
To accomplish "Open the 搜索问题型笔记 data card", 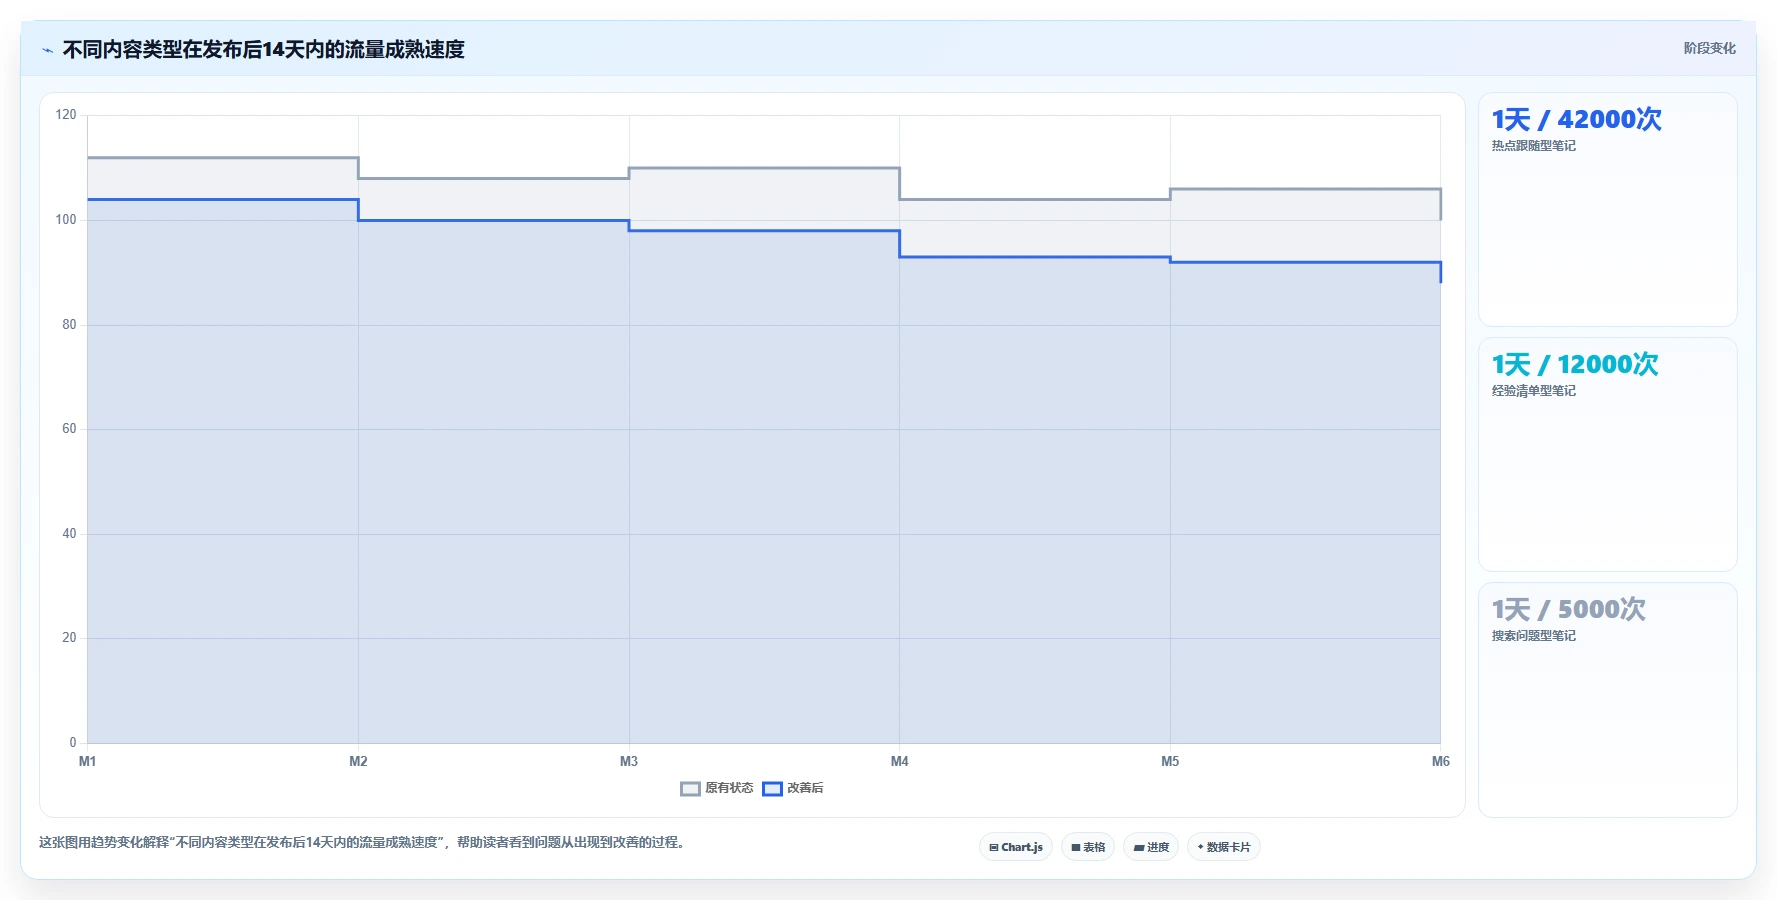I will coord(1608,700).
